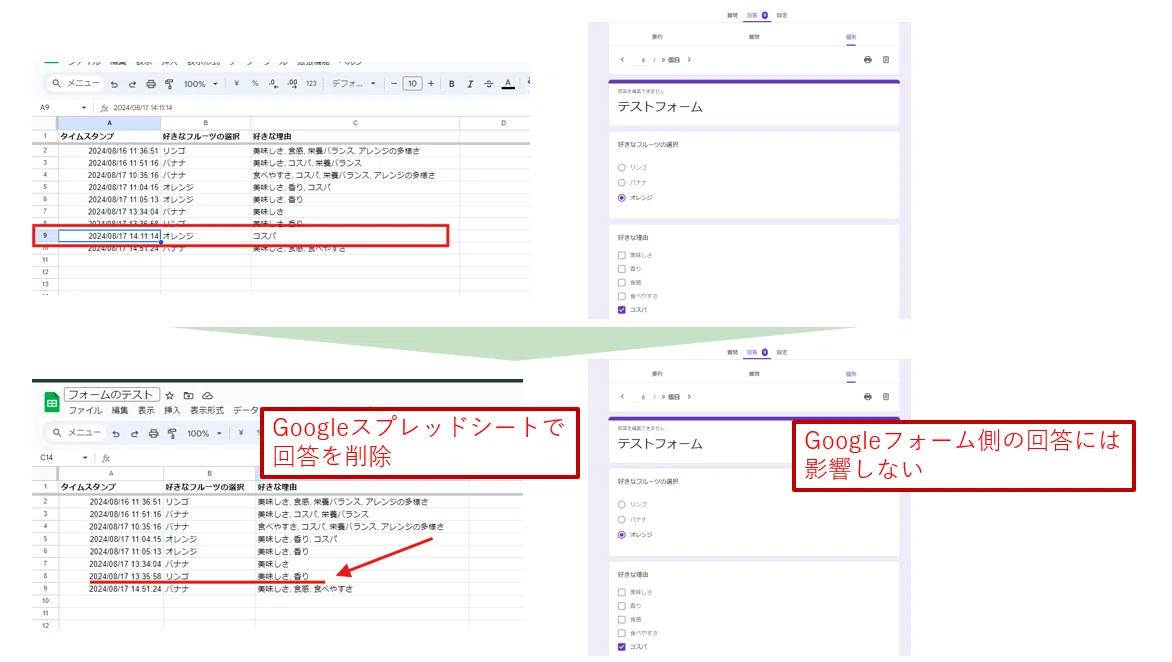The image size is (1172, 662).
Task: Open the ファイル menu in lower spreadsheet
Action: pyautogui.click(x=85, y=410)
